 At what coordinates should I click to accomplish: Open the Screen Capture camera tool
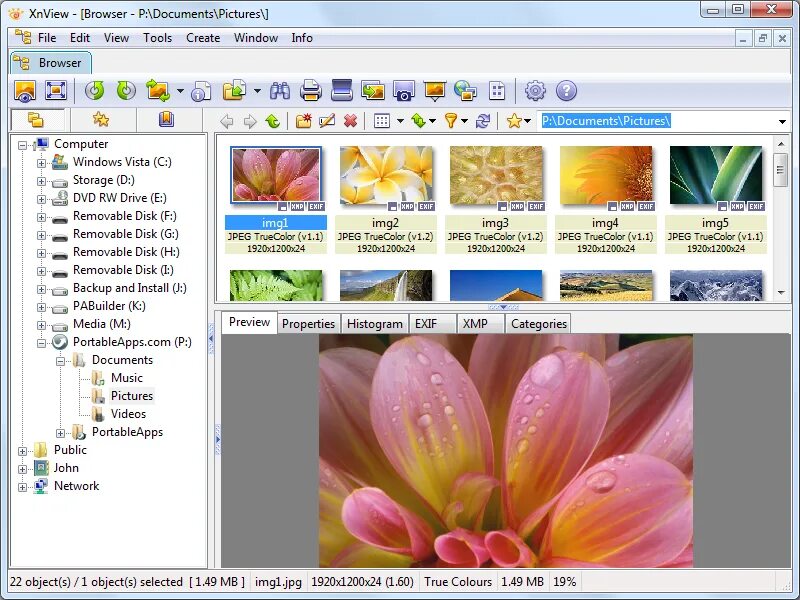click(x=404, y=90)
